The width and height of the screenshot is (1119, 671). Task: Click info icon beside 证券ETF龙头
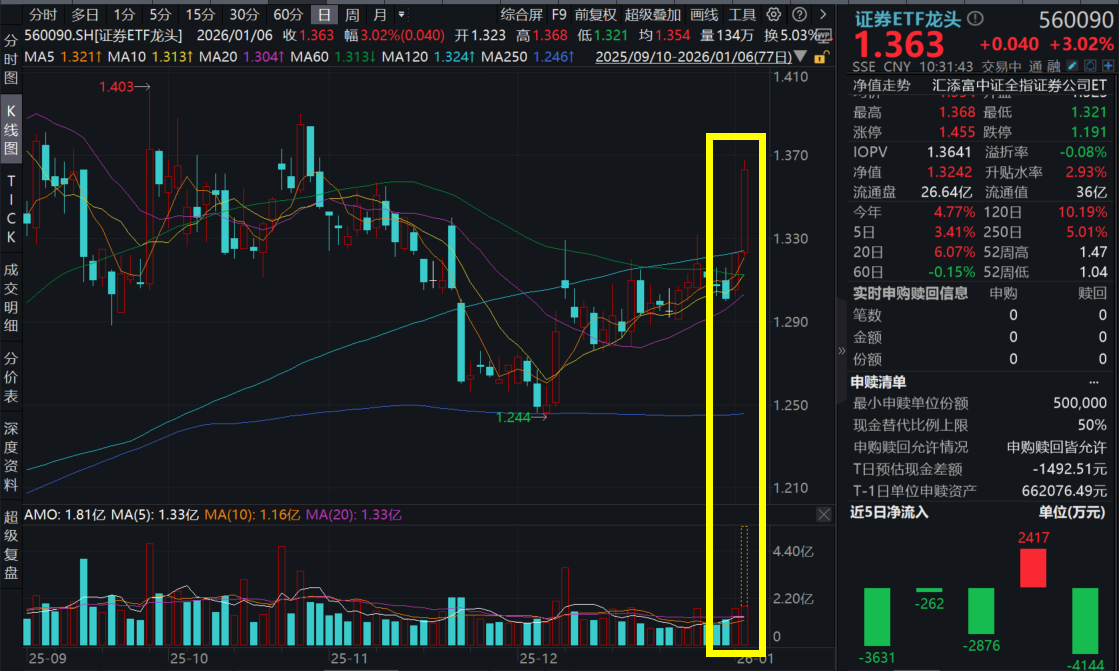(x=975, y=19)
